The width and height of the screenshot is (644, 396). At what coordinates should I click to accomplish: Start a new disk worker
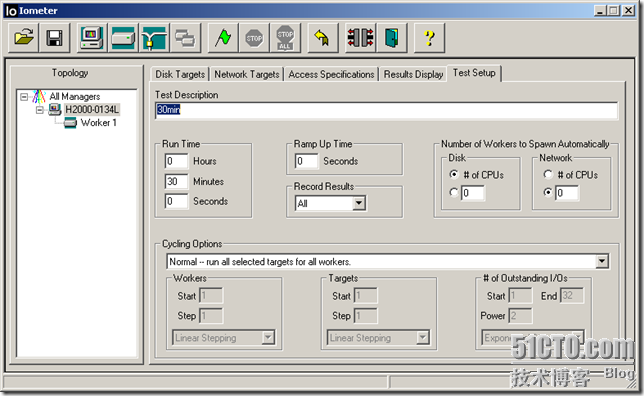coord(123,38)
